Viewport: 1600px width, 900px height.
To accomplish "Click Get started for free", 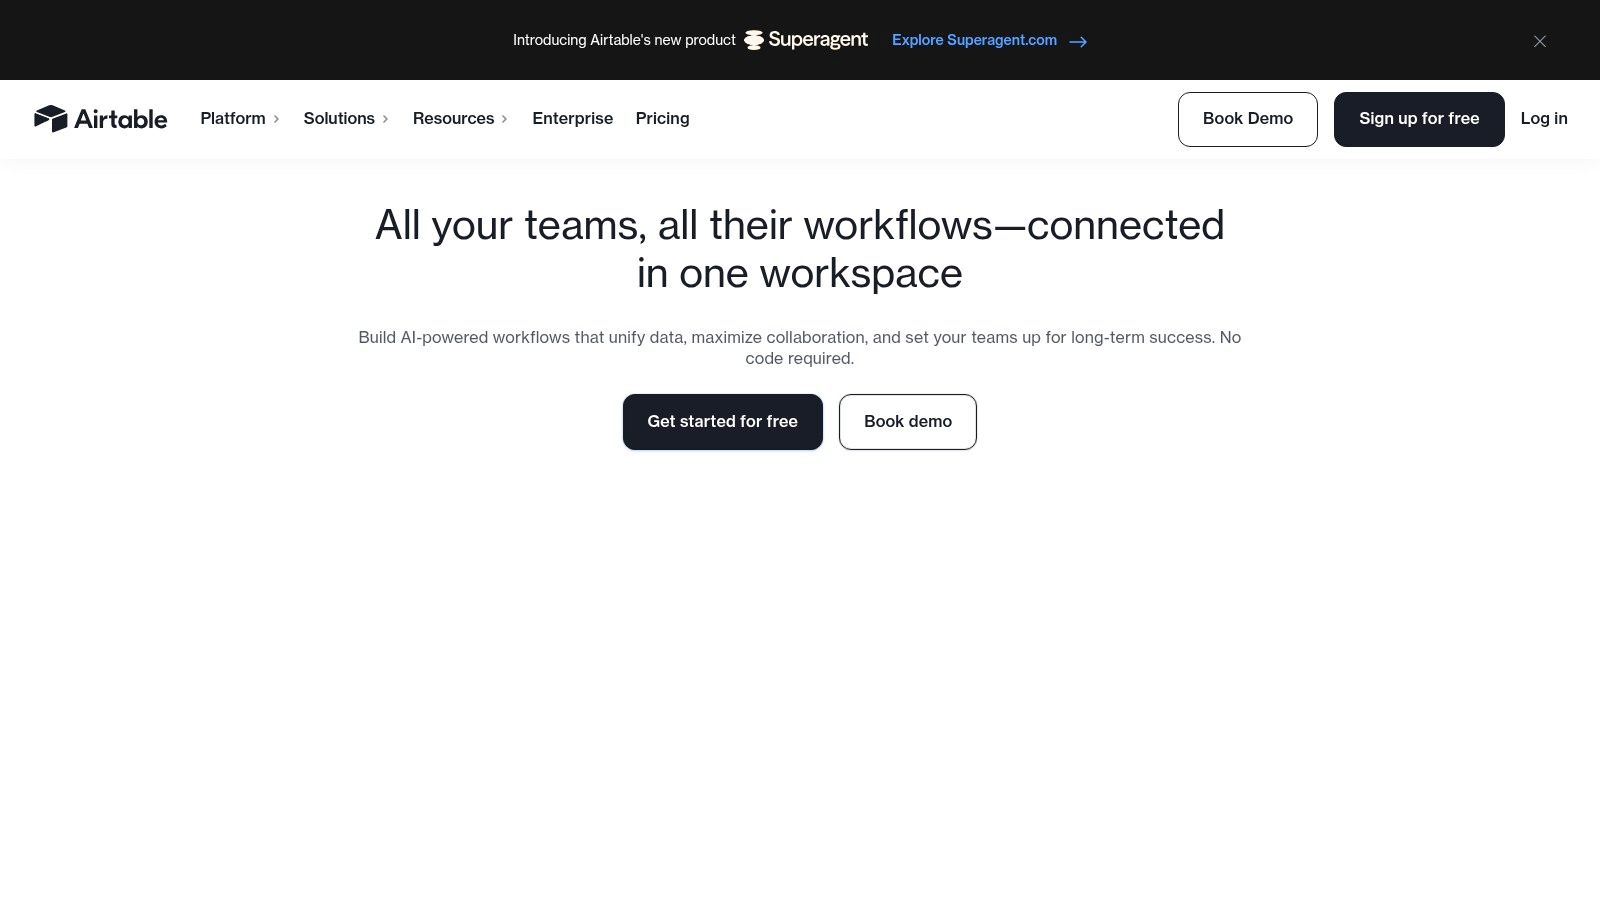I will (722, 421).
